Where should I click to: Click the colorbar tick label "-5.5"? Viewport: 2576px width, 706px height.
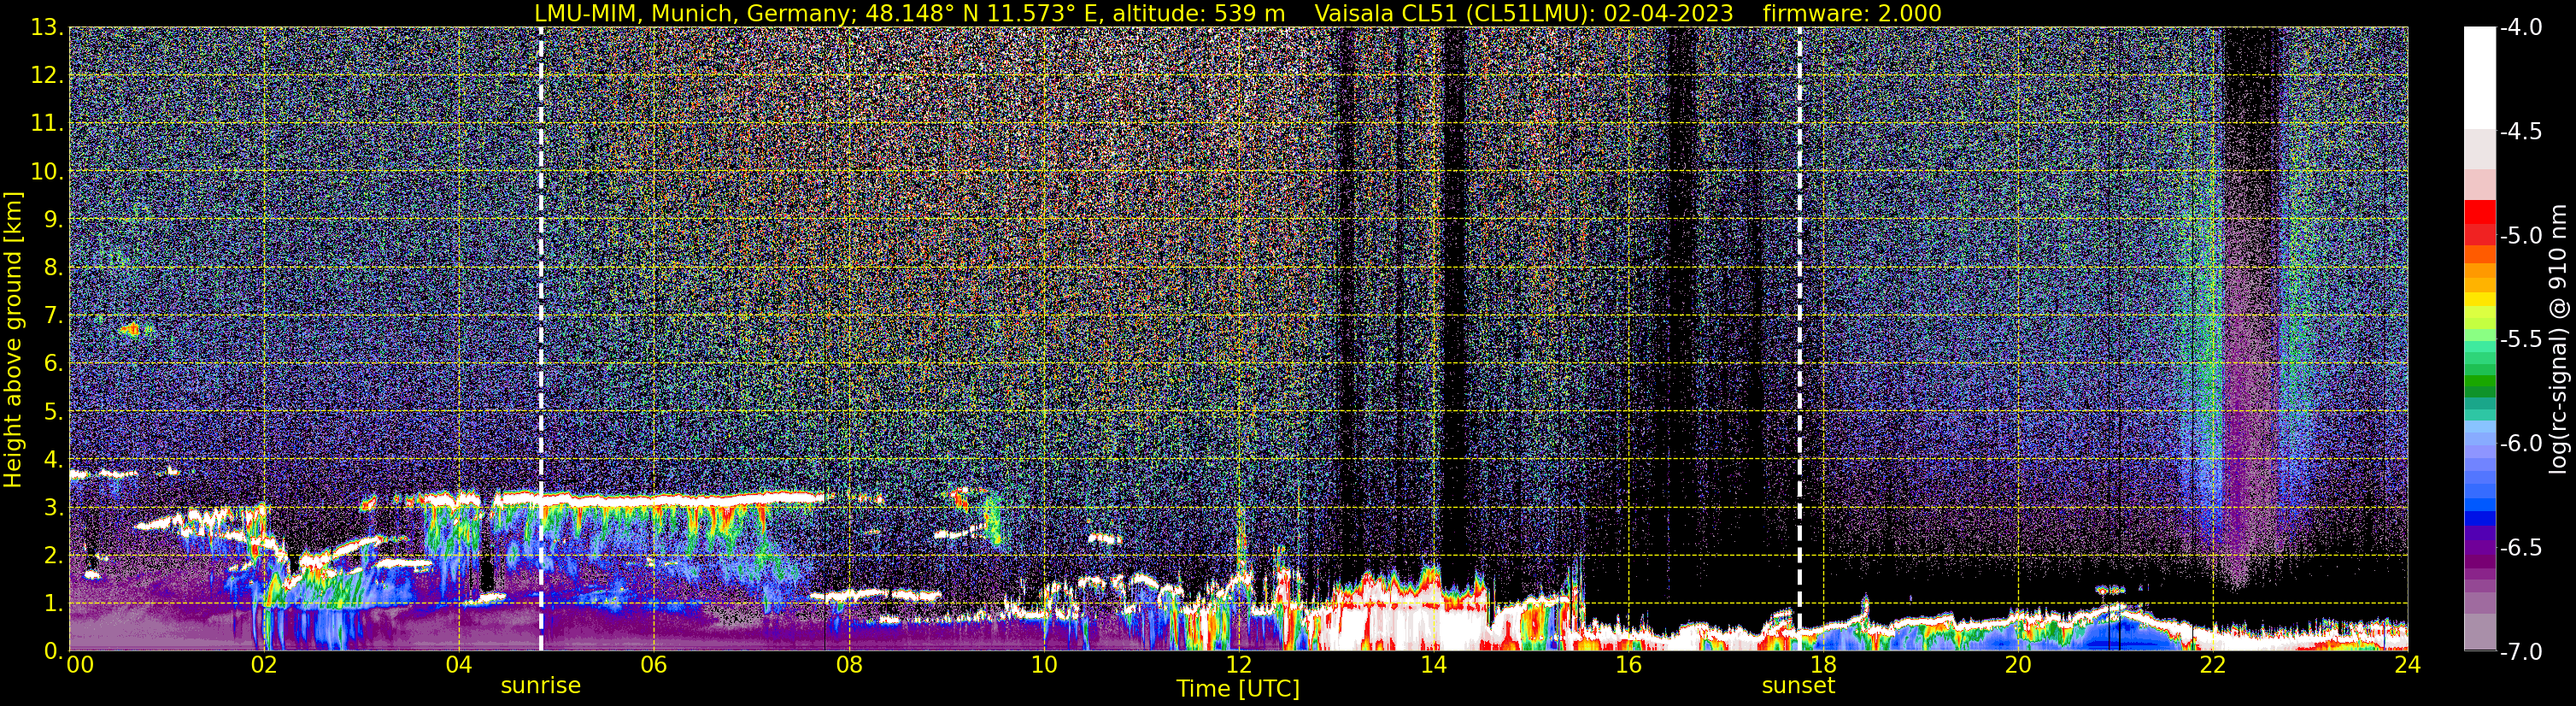pyautogui.click(x=2520, y=339)
